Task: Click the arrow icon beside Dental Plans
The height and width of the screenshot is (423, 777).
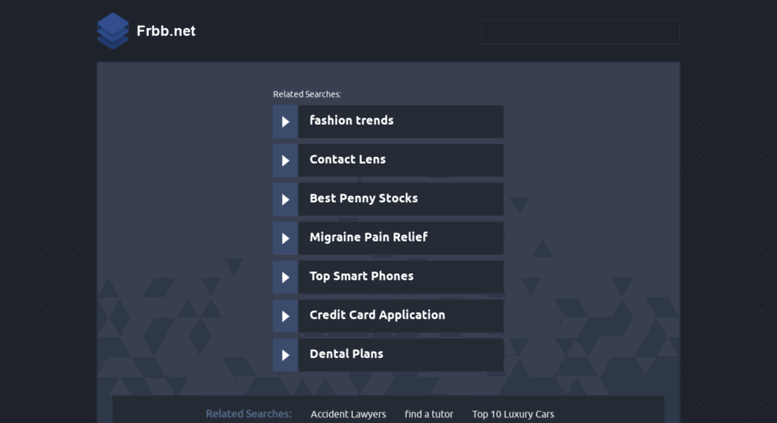Action: [285, 355]
